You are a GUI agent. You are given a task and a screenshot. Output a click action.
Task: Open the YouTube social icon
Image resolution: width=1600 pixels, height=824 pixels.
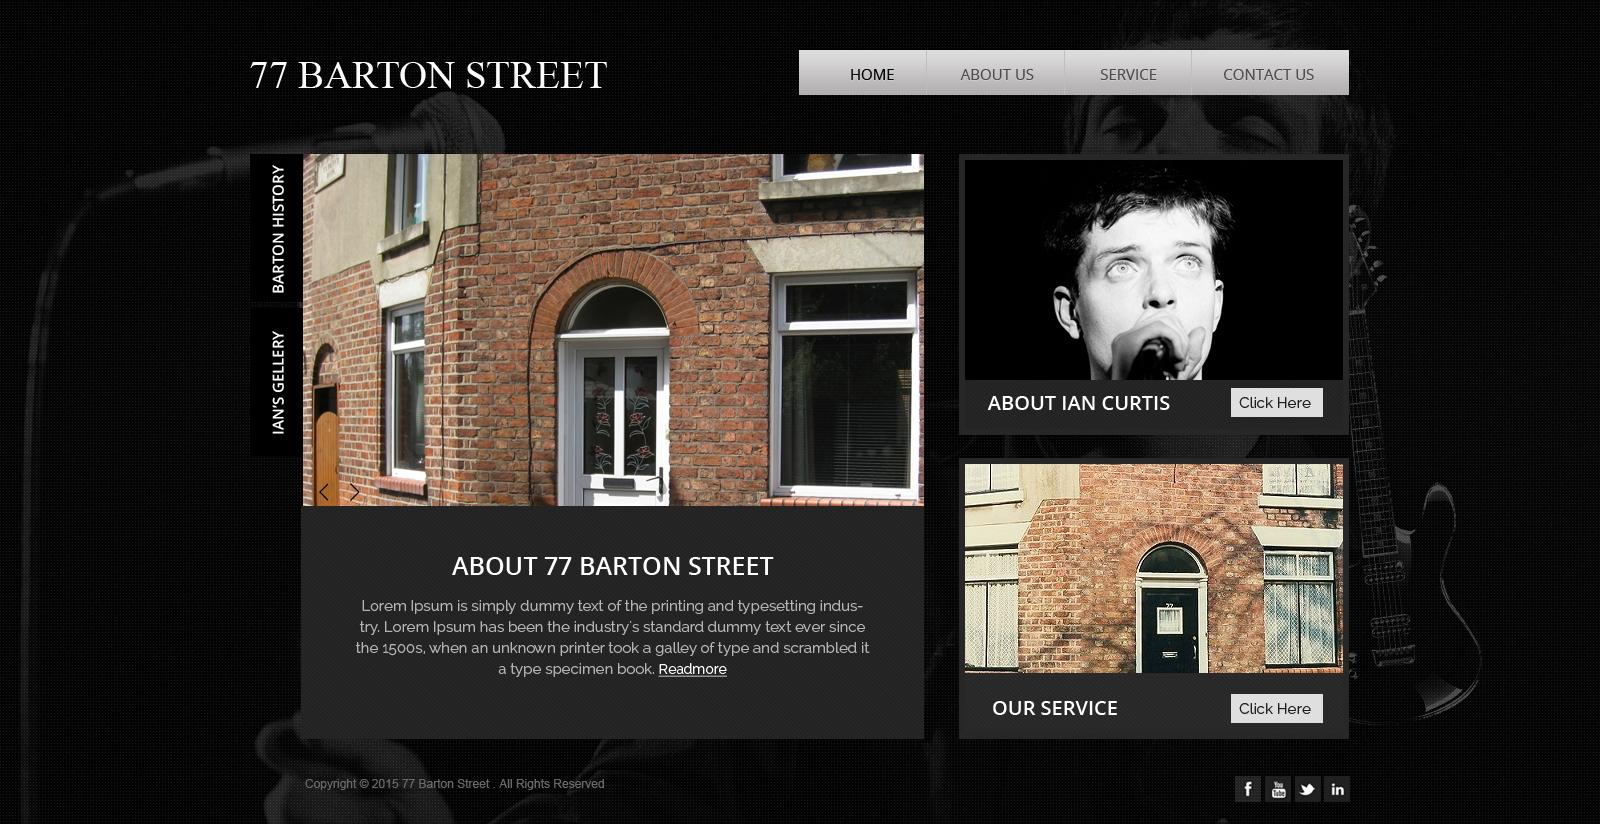point(1278,789)
